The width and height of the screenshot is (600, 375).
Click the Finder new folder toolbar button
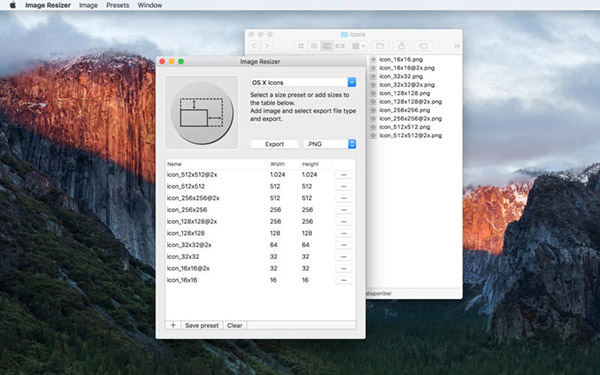pyautogui.click(x=380, y=46)
